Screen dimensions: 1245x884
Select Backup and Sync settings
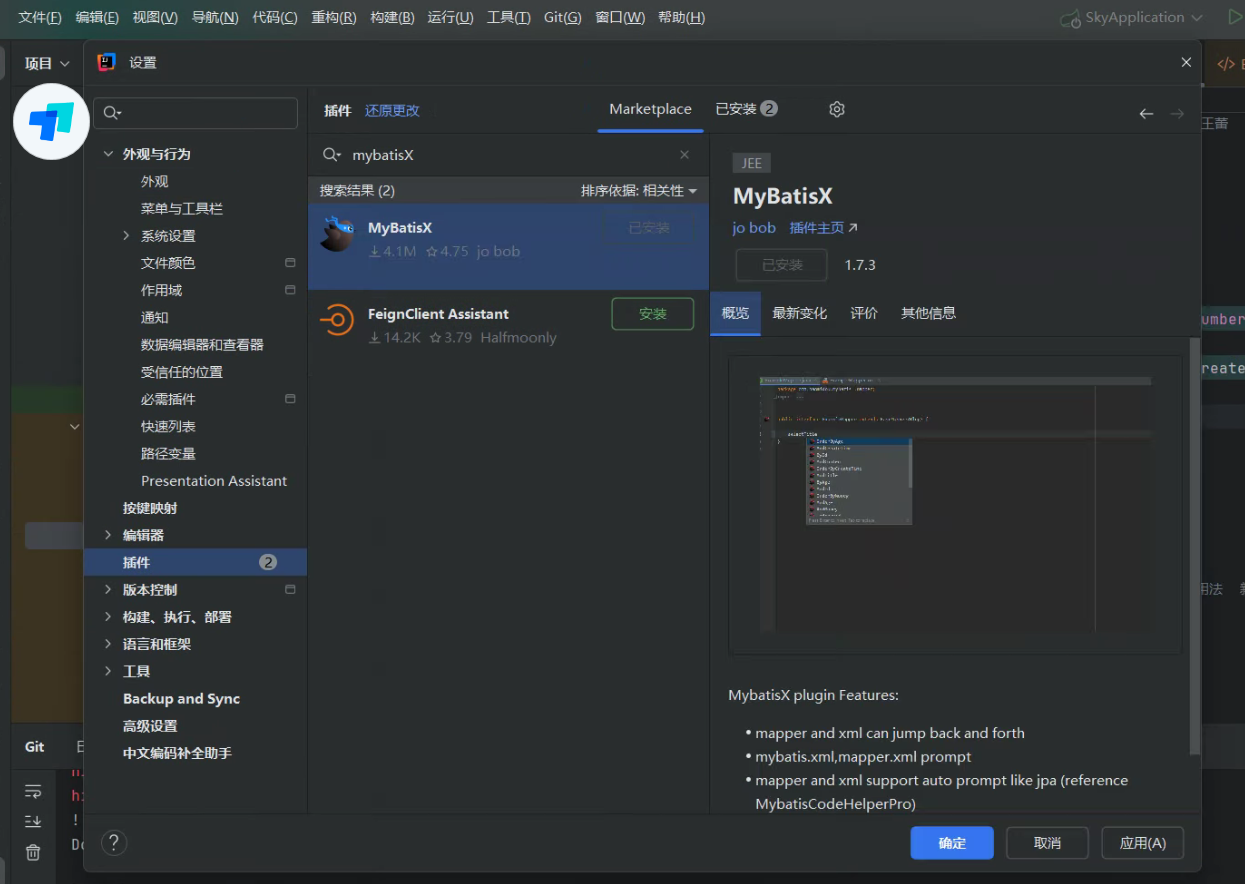pyautogui.click(x=181, y=698)
